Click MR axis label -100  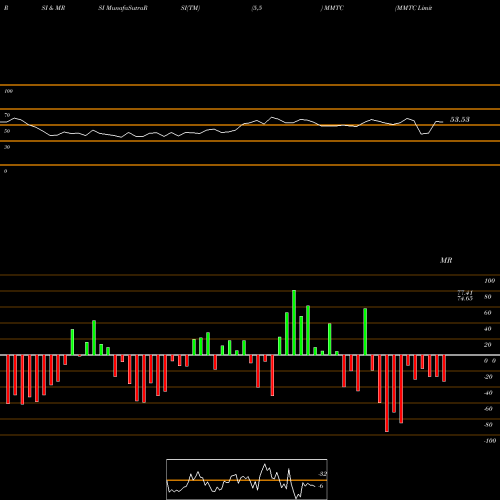(x=490, y=441)
